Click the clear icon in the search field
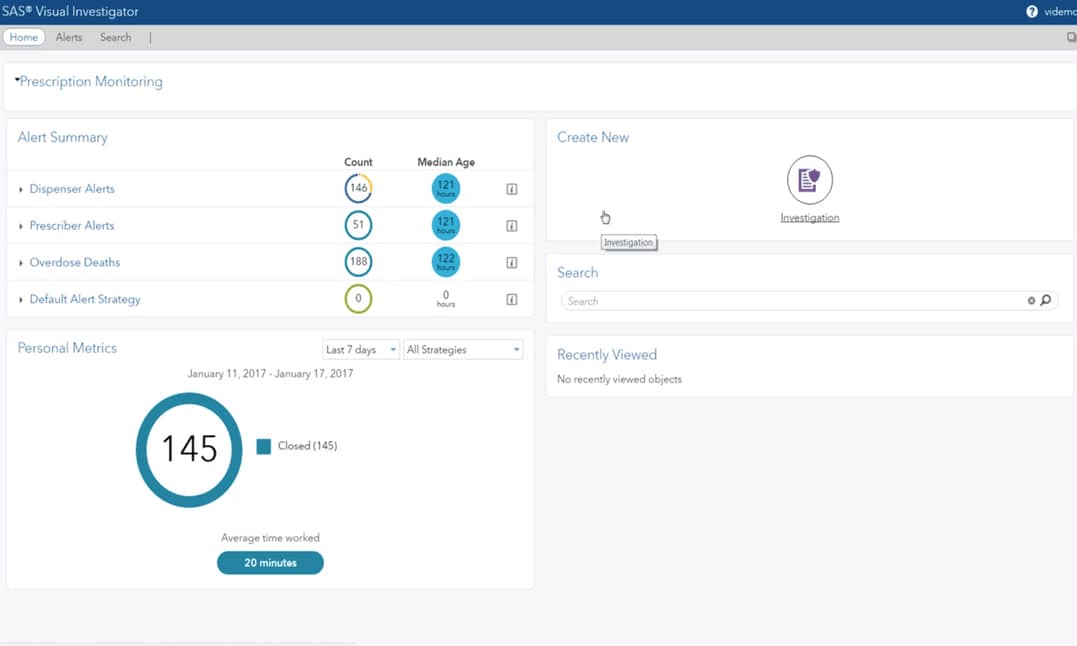Viewport: 1077px width, 646px height. [1032, 300]
